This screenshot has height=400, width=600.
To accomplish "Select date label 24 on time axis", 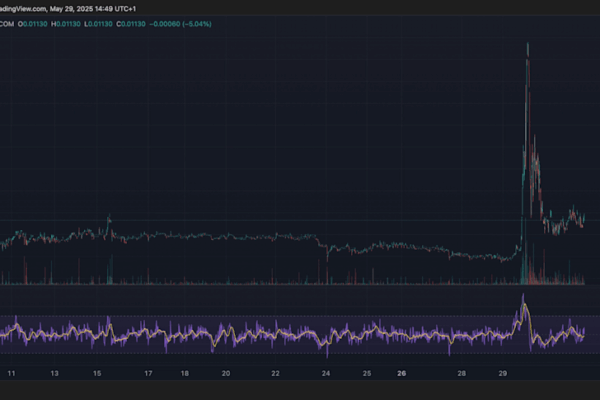I will tap(326, 373).
